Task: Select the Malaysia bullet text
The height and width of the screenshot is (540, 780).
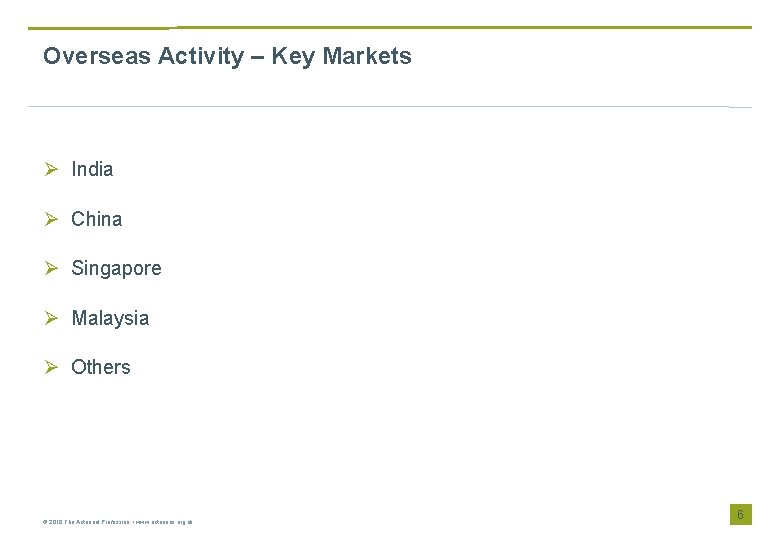Action: (110, 318)
